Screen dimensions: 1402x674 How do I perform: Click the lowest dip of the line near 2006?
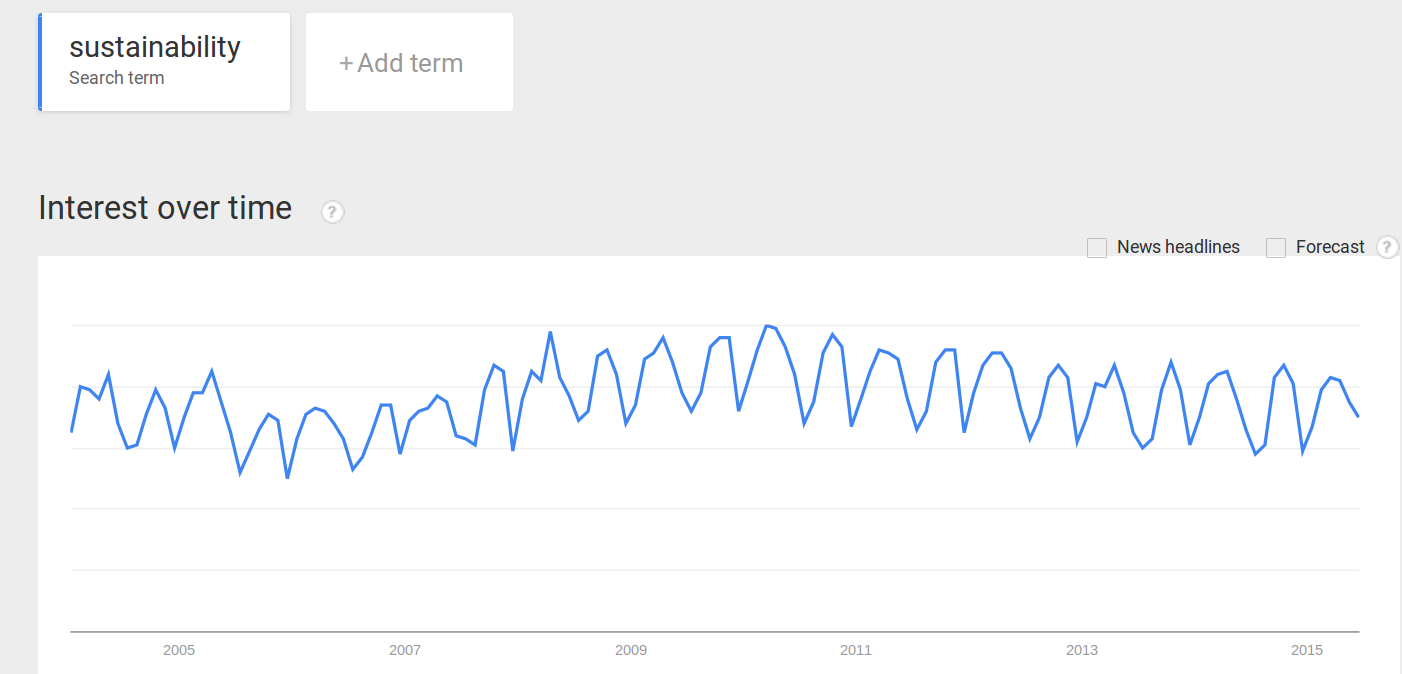pyautogui.click(x=287, y=477)
